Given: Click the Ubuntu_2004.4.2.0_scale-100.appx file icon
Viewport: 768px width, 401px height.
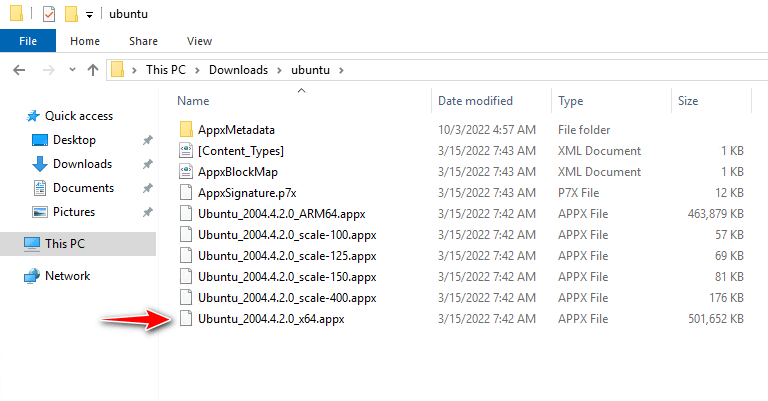Looking at the screenshot, I should pos(186,235).
